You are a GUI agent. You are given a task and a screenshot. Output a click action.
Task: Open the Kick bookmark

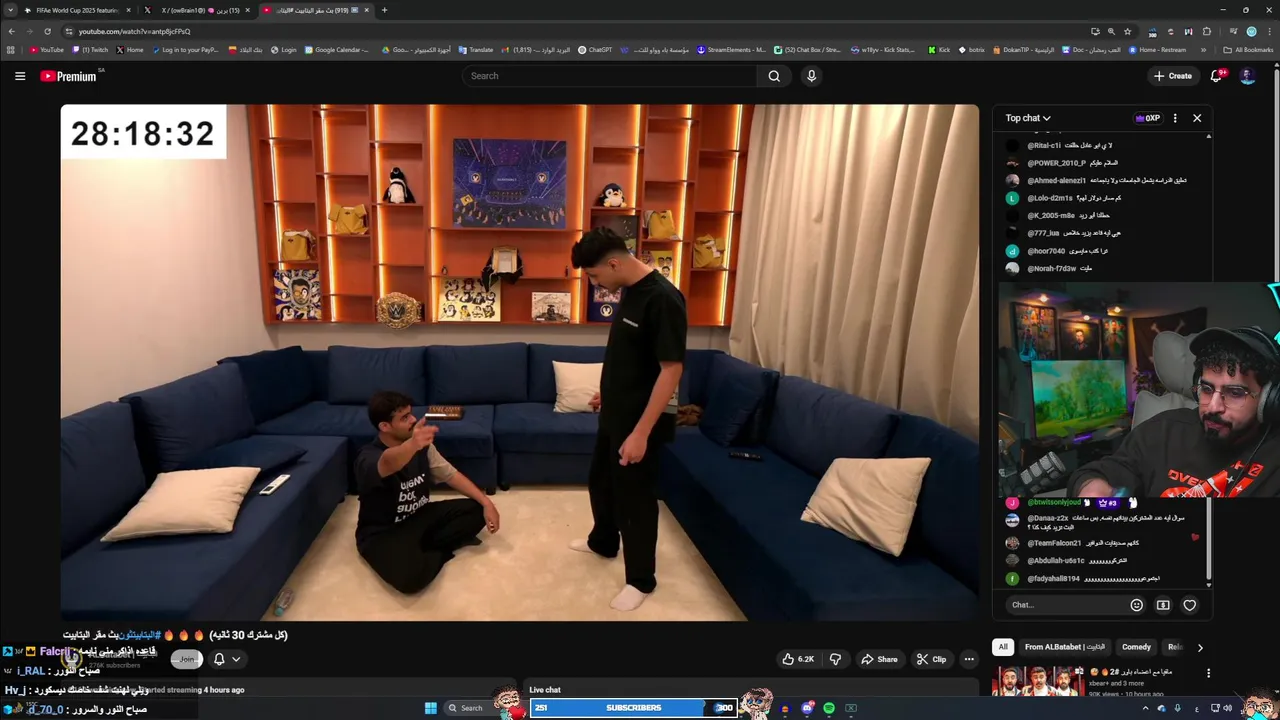[x=939, y=49]
